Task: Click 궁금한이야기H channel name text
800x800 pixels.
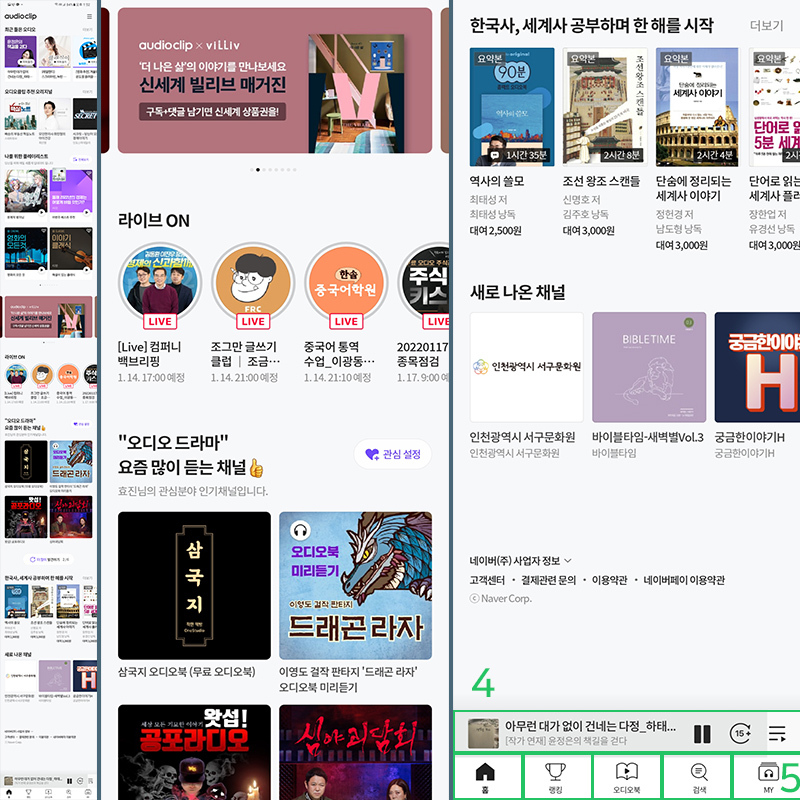Action: click(x=749, y=437)
